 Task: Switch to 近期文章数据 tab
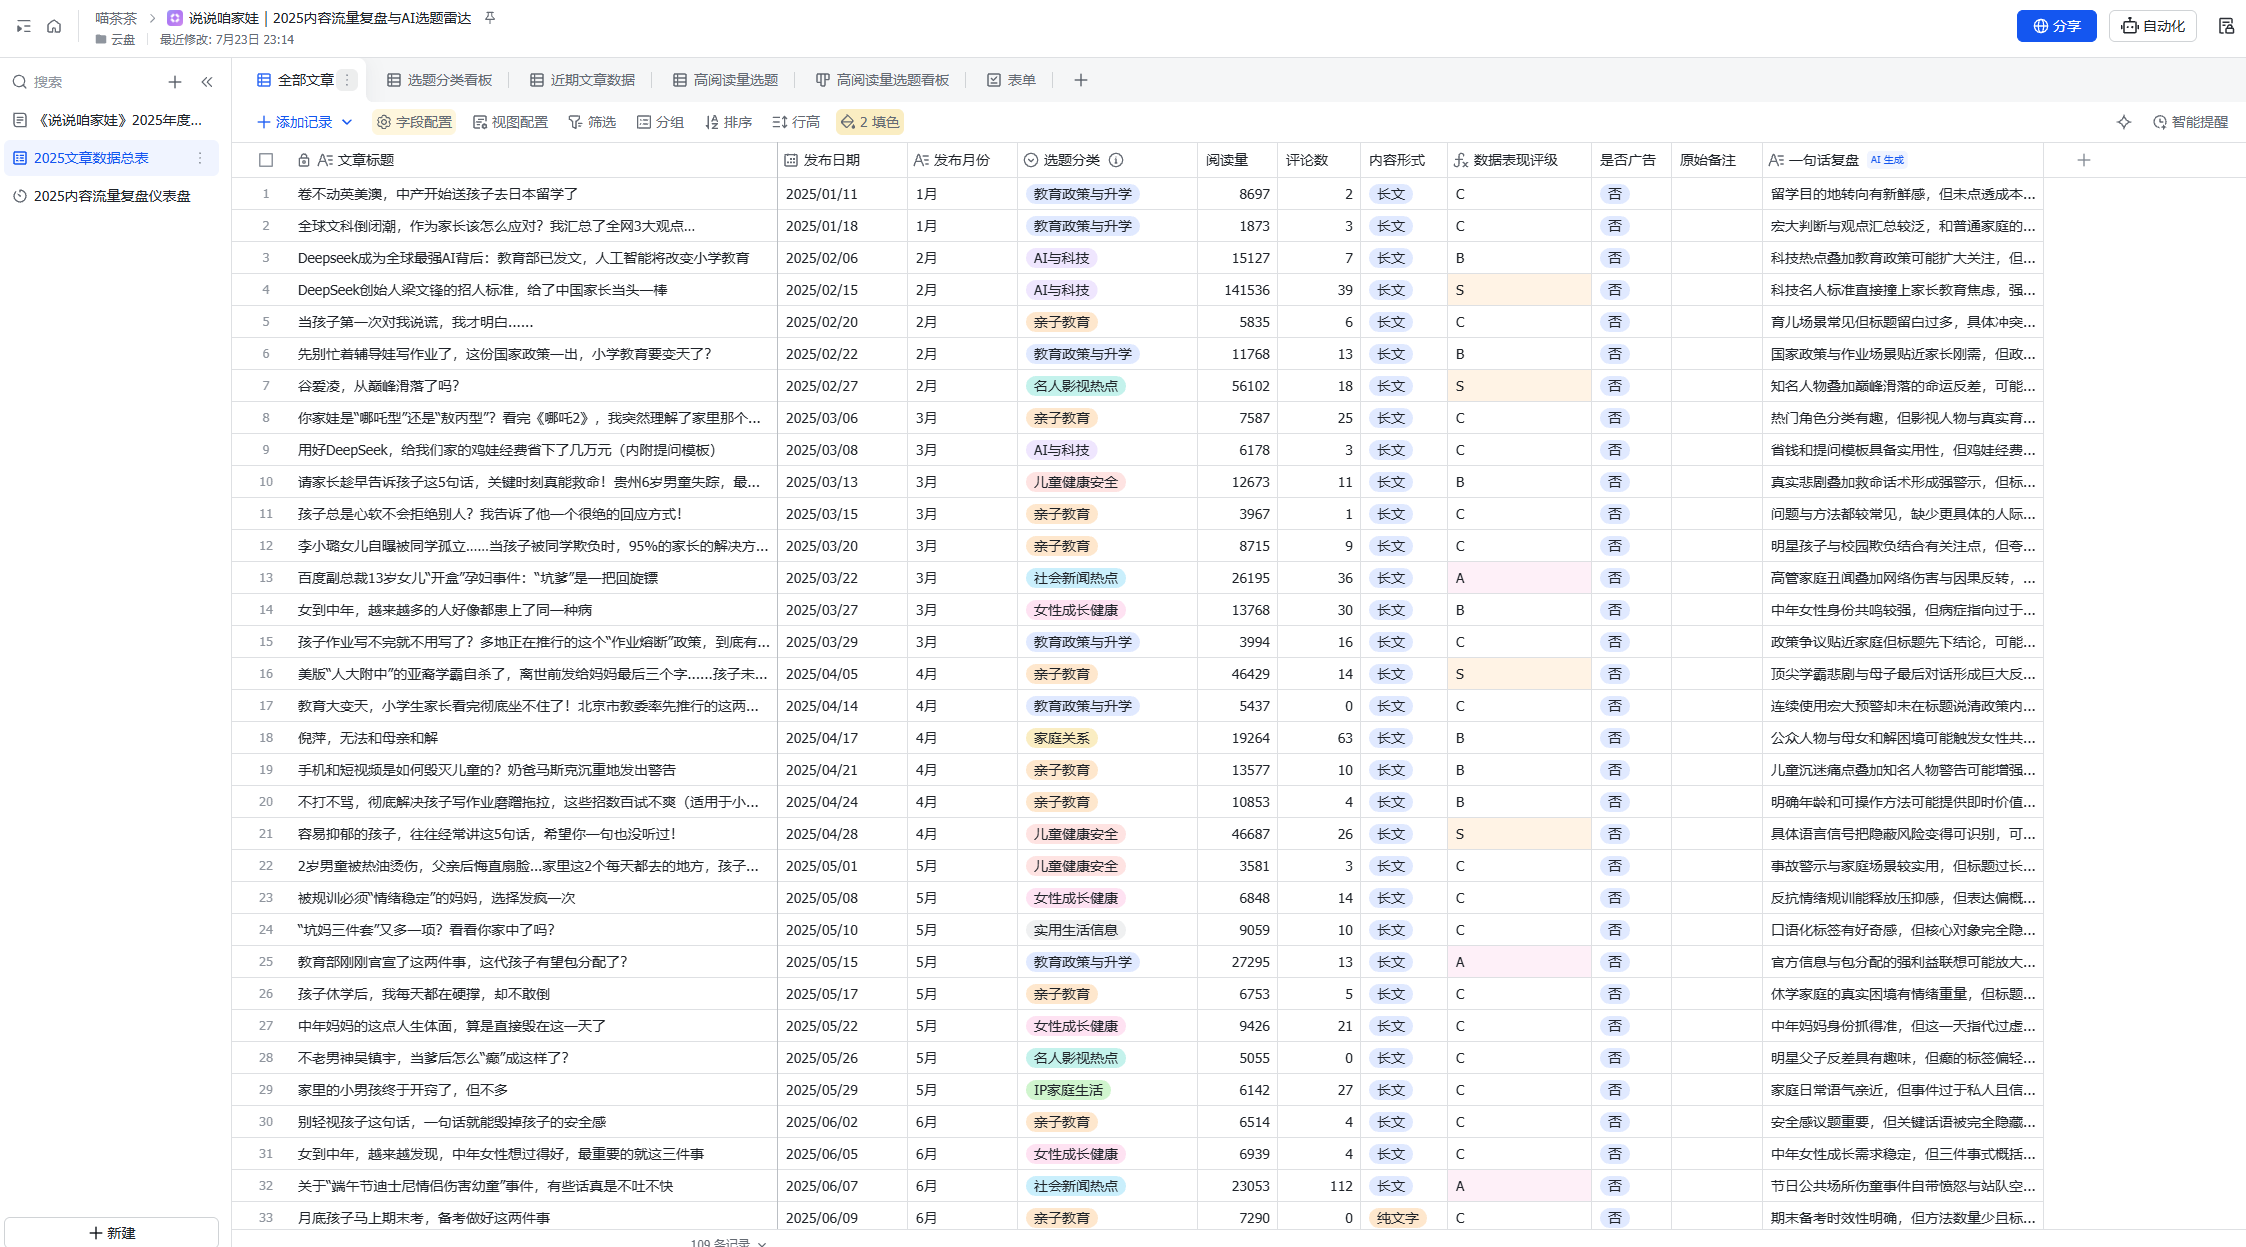pos(583,80)
